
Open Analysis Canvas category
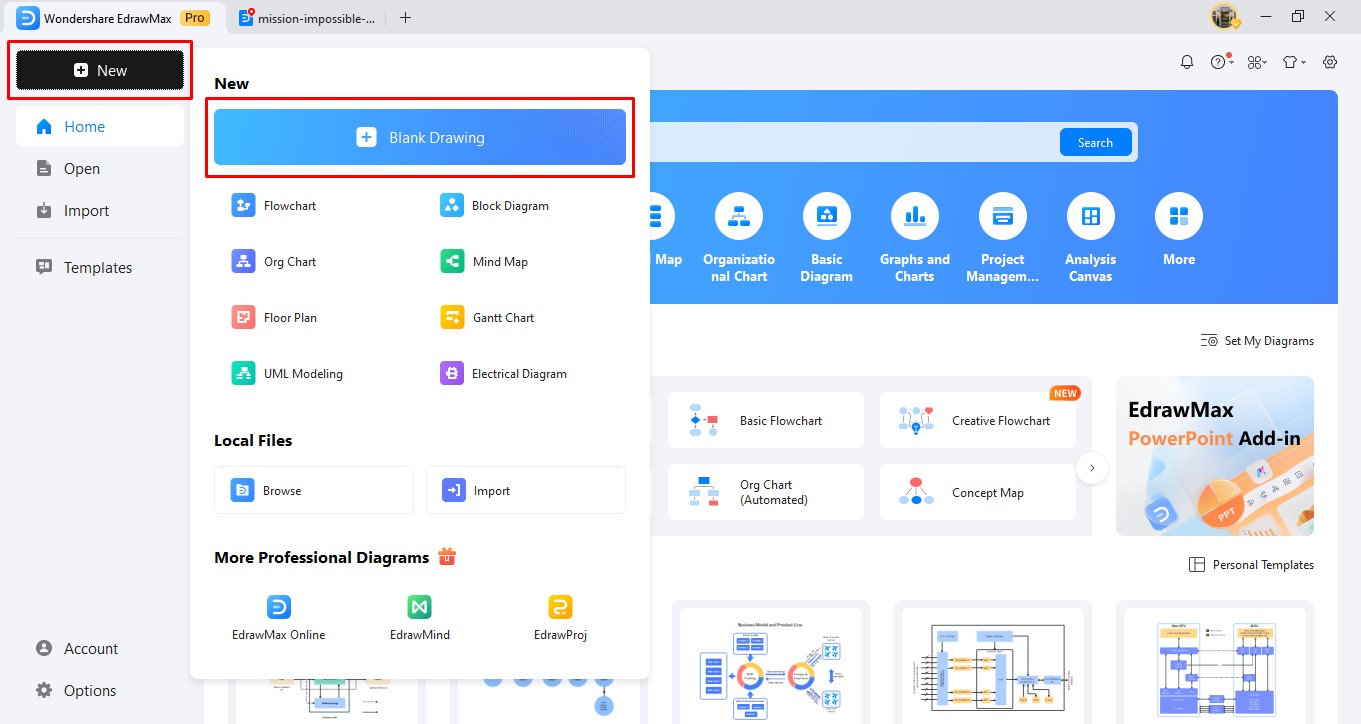point(1091,238)
